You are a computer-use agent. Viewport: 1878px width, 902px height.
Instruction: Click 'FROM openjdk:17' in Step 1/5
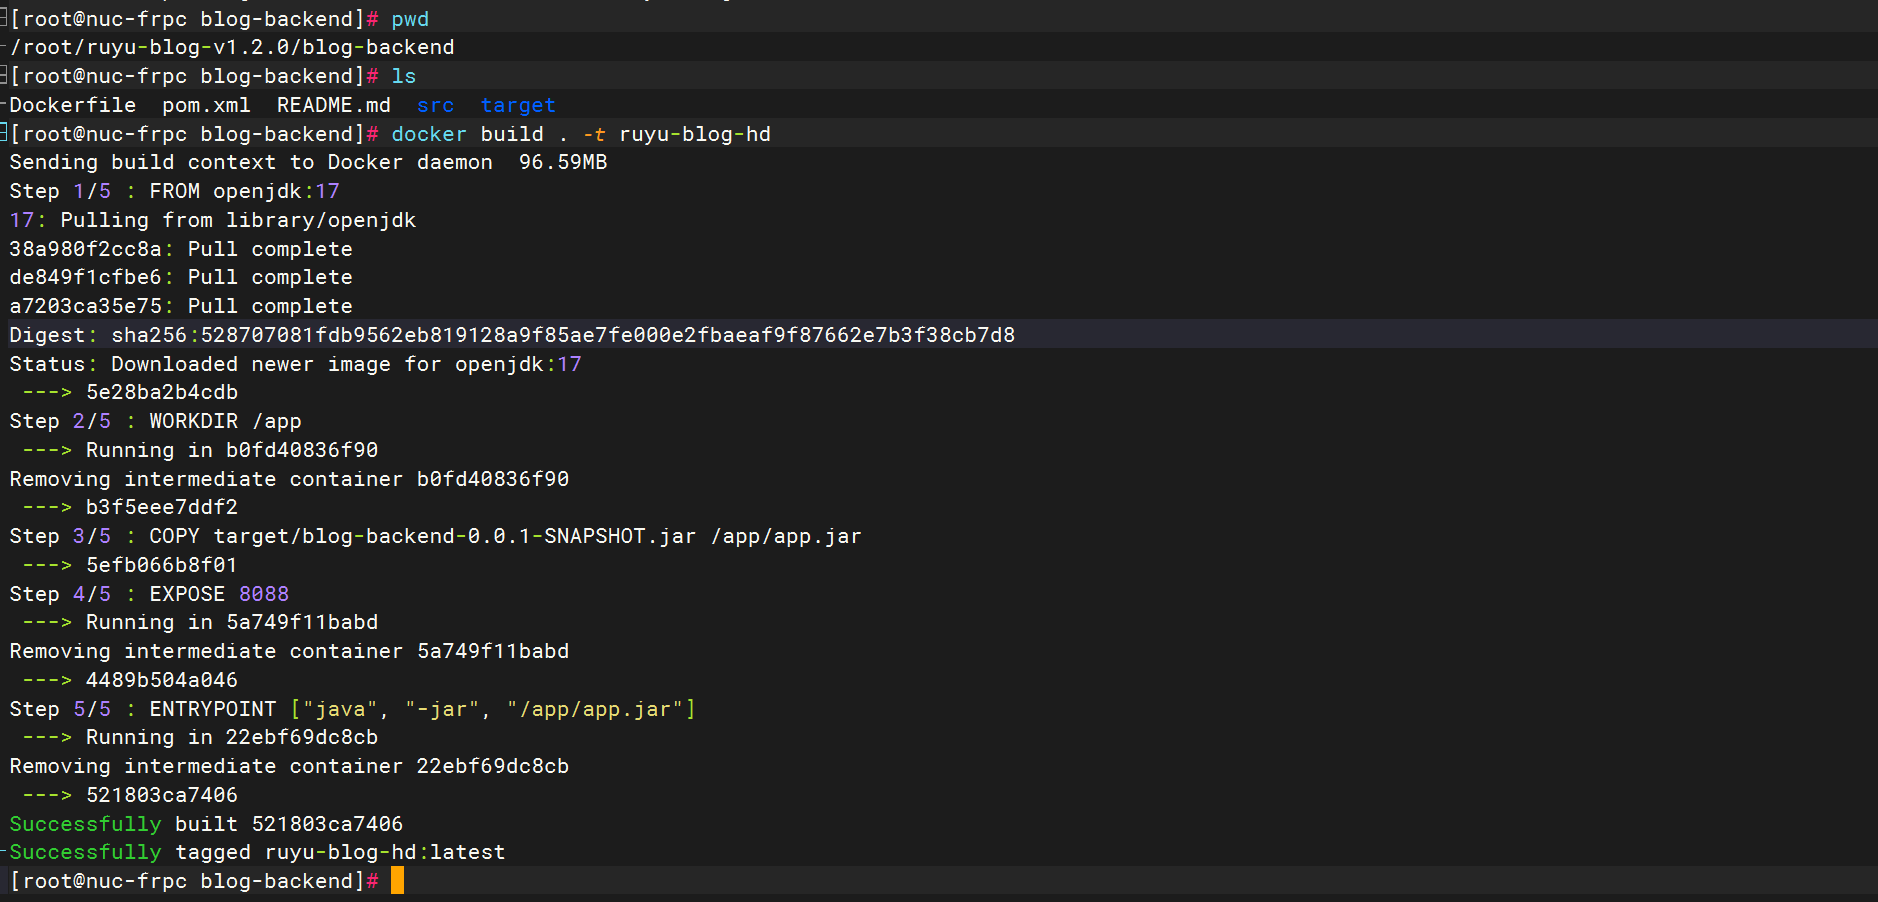pos(245,191)
